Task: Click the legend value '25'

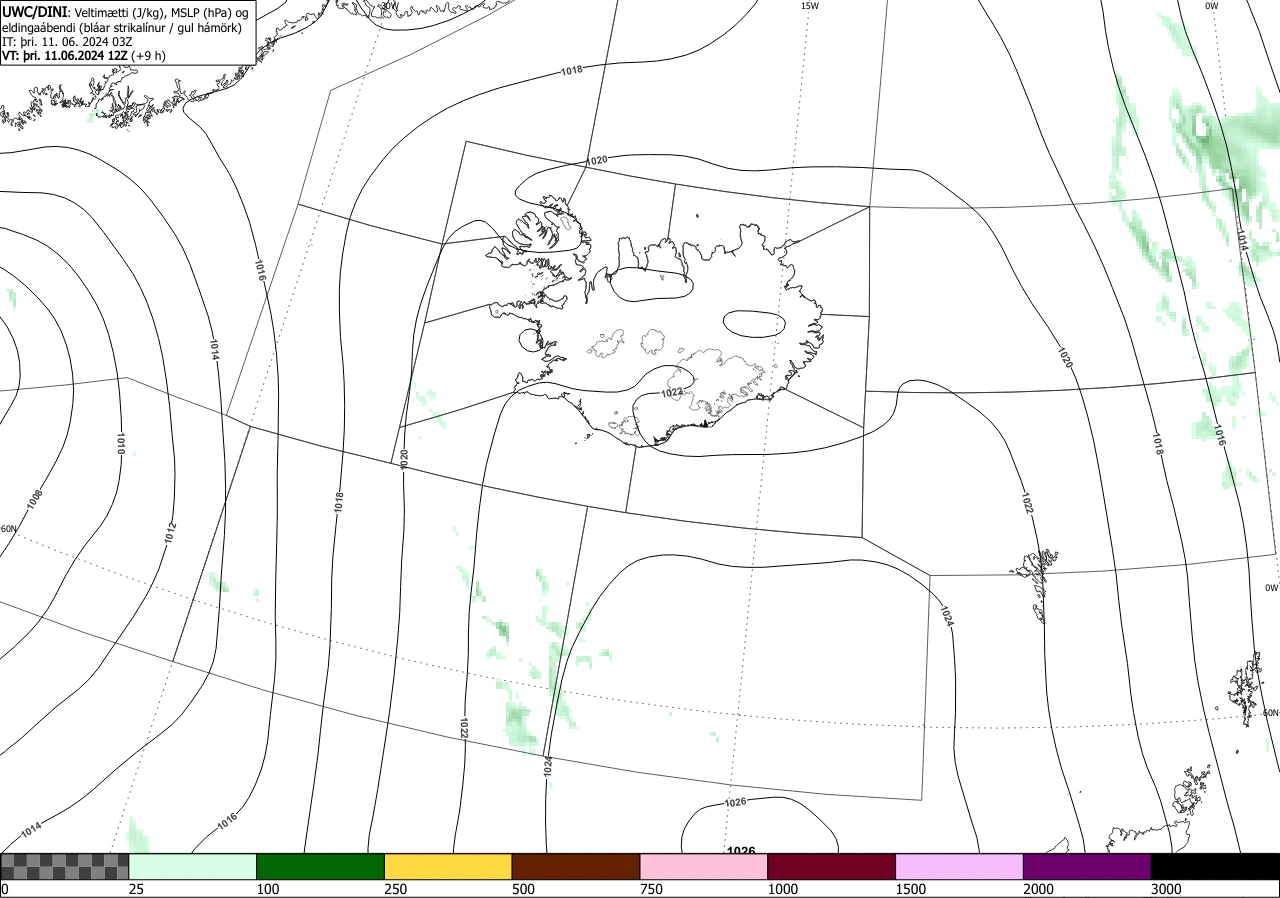Action: coord(136,889)
